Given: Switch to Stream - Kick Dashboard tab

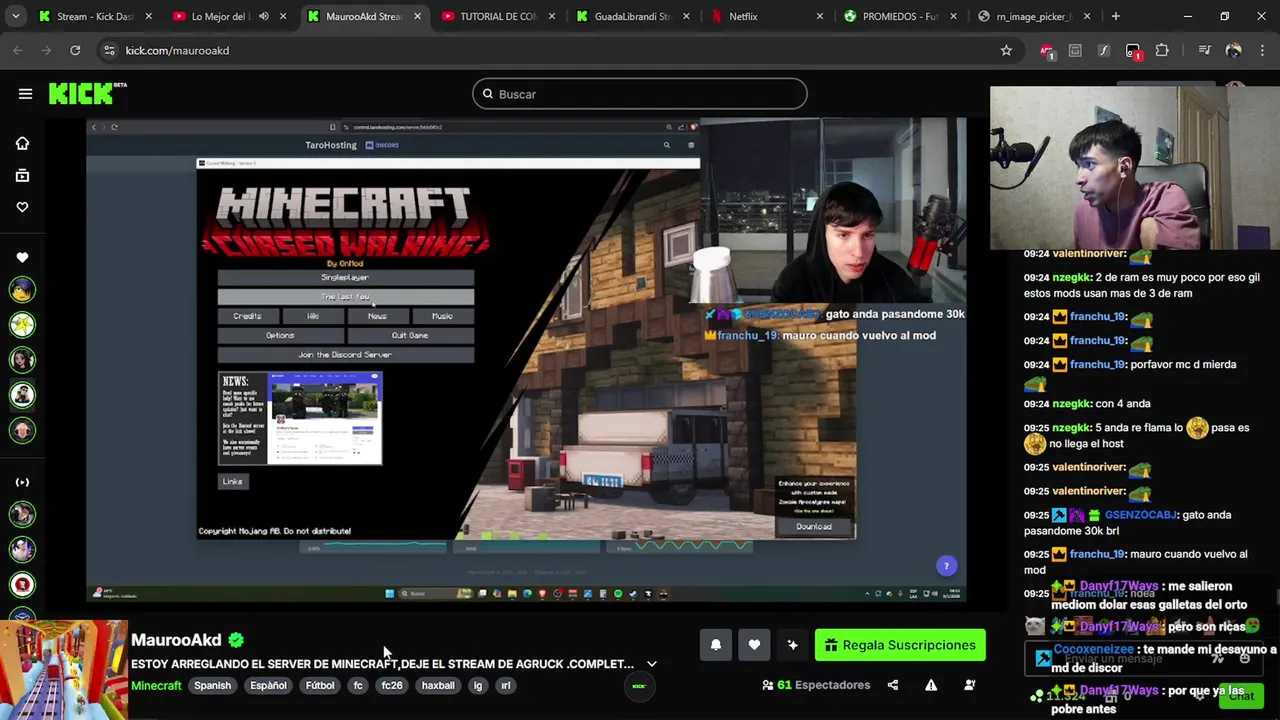Looking at the screenshot, I should [x=95, y=16].
